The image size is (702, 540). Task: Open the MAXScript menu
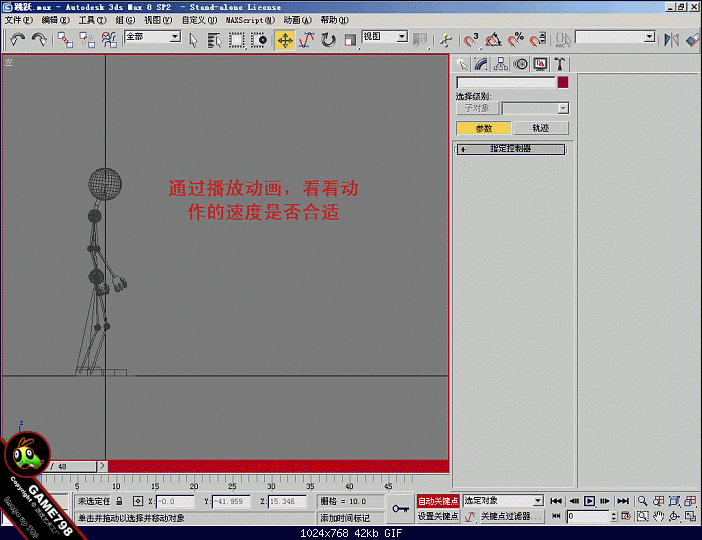coord(250,20)
